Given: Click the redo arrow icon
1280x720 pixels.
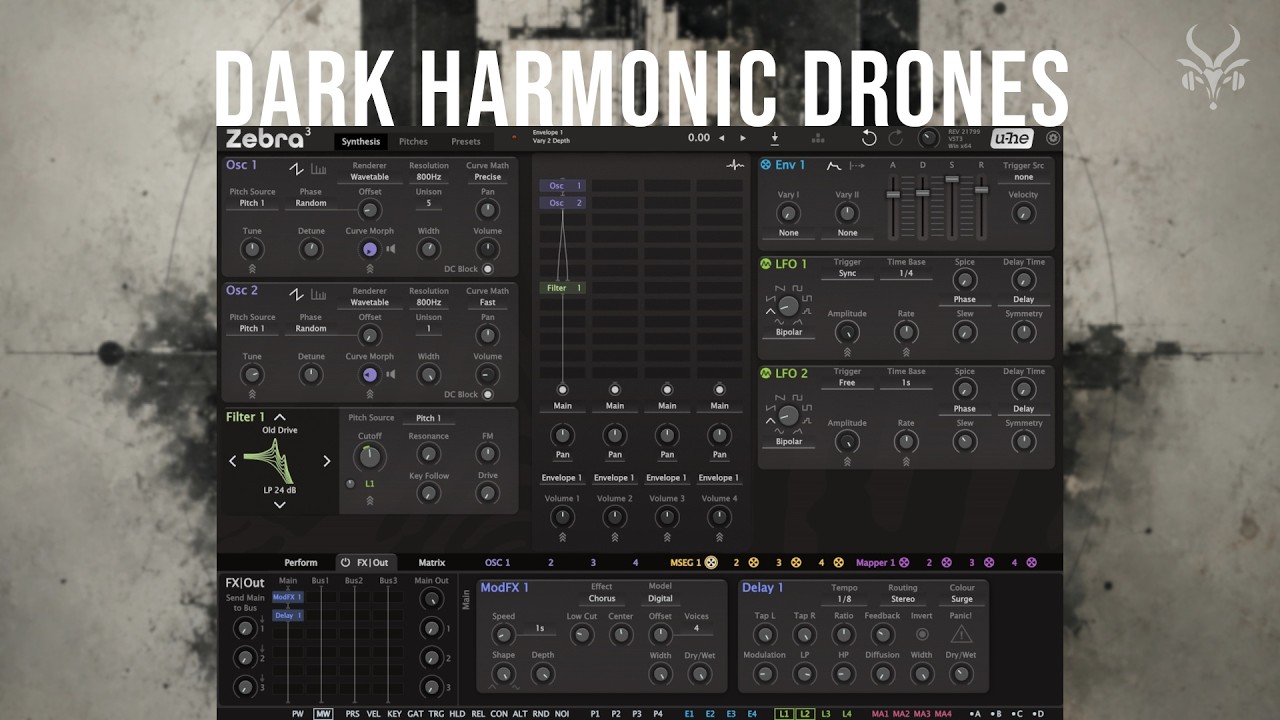Looking at the screenshot, I should pos(896,138).
